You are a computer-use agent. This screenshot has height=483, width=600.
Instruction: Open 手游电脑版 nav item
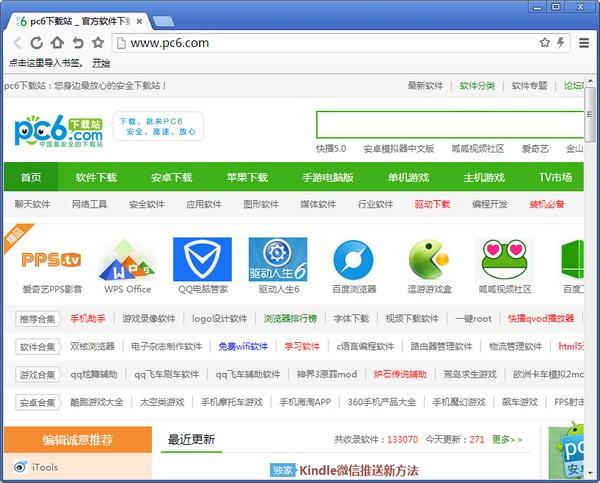coord(328,177)
